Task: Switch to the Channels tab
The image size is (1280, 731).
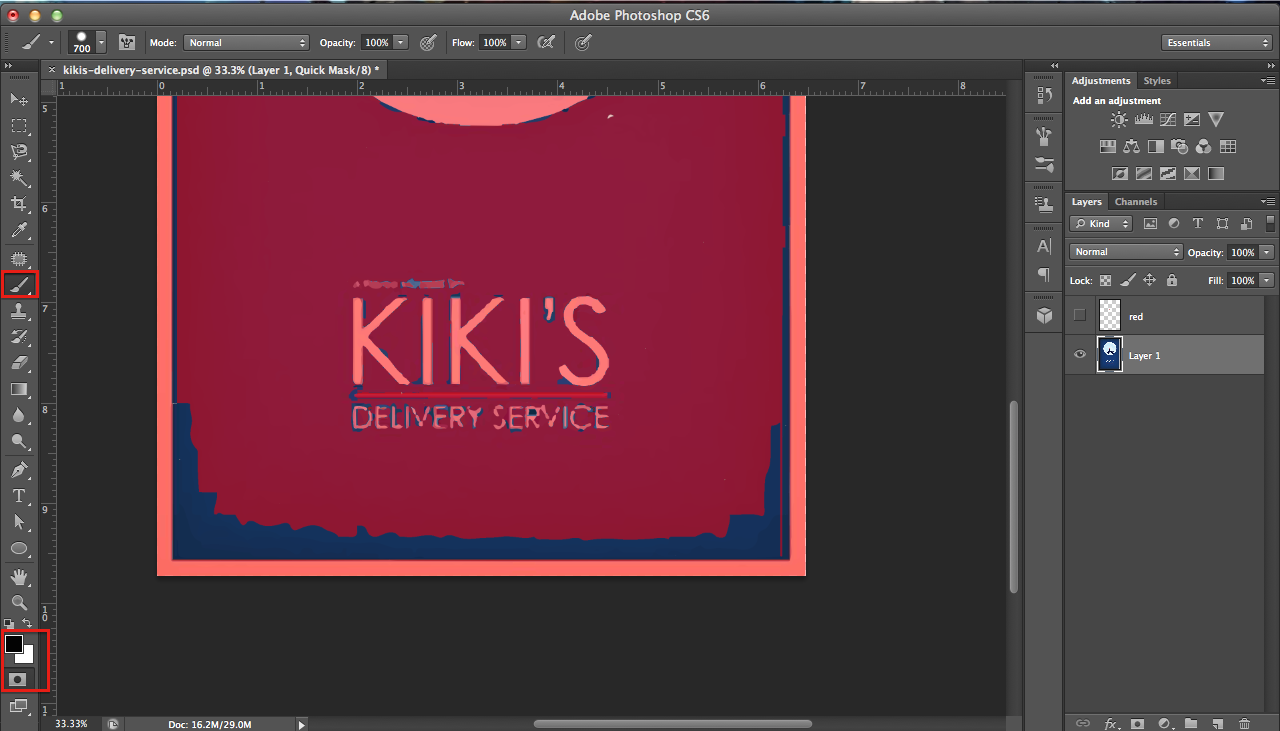Action: coord(1136,201)
